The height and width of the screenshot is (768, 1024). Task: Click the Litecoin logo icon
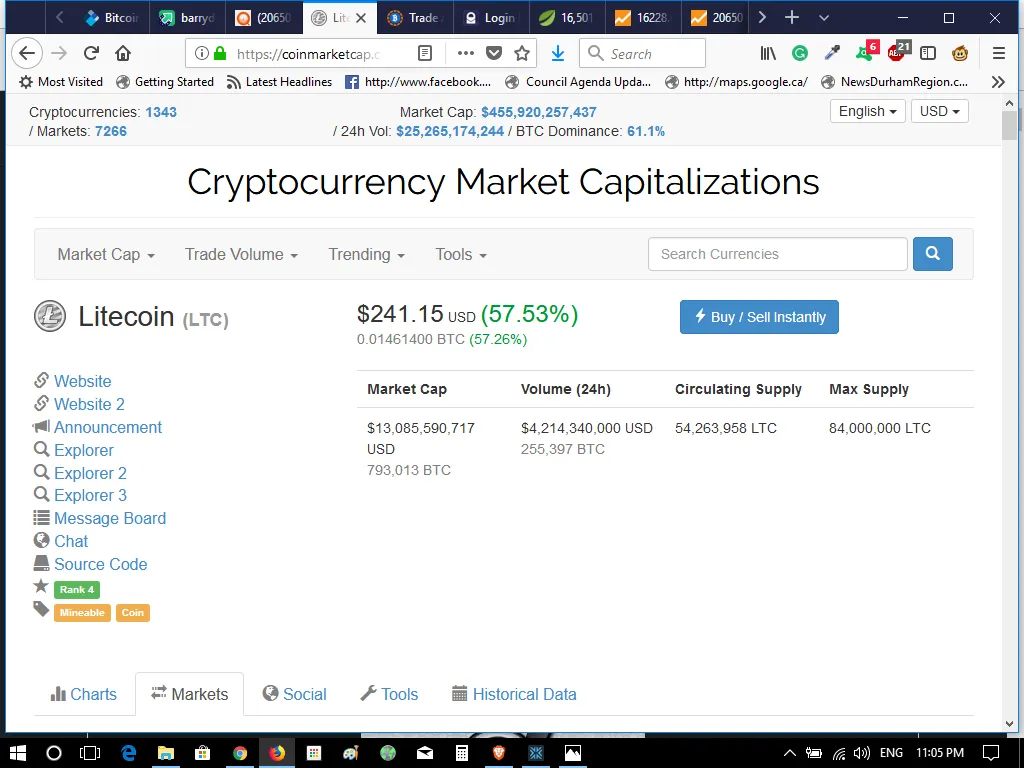(x=50, y=316)
